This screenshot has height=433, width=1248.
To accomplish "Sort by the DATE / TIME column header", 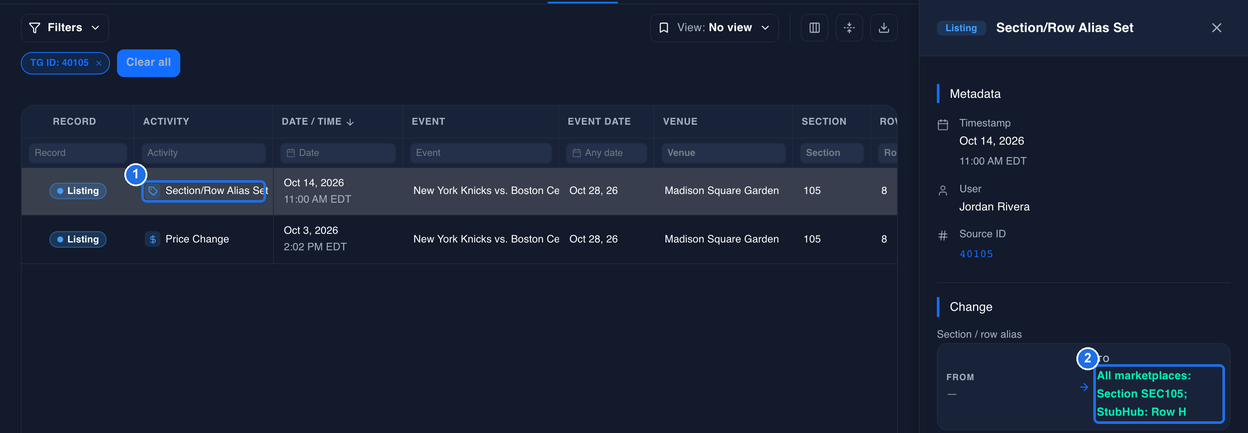I will click(x=318, y=122).
